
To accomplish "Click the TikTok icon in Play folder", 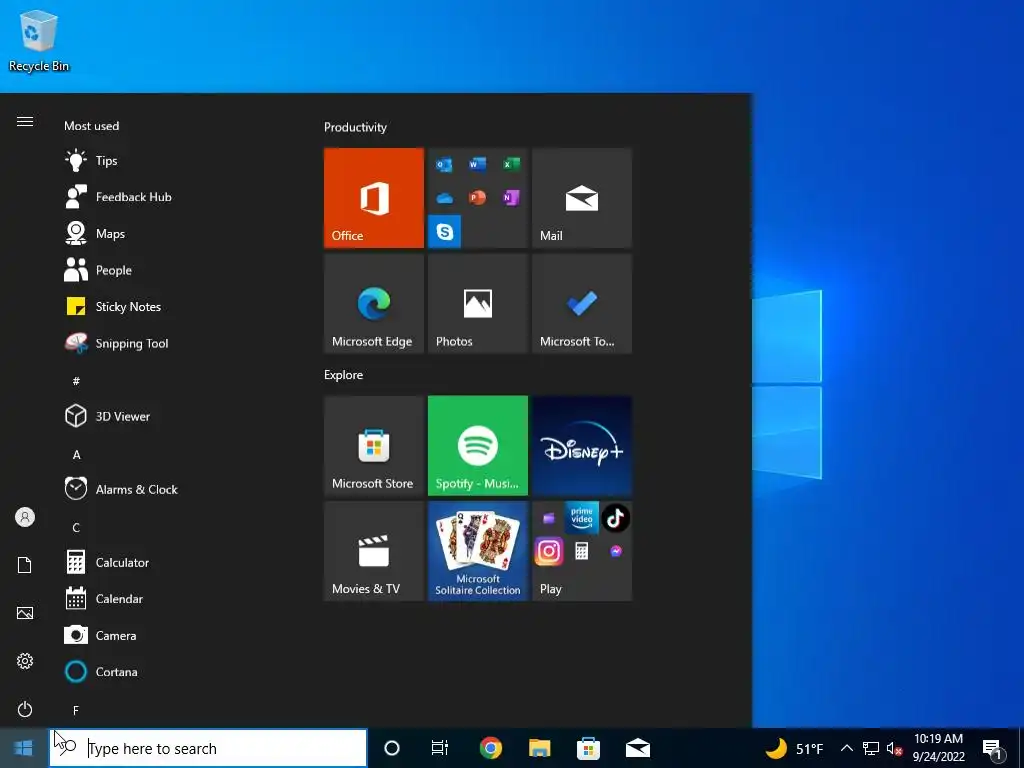I will pos(615,518).
